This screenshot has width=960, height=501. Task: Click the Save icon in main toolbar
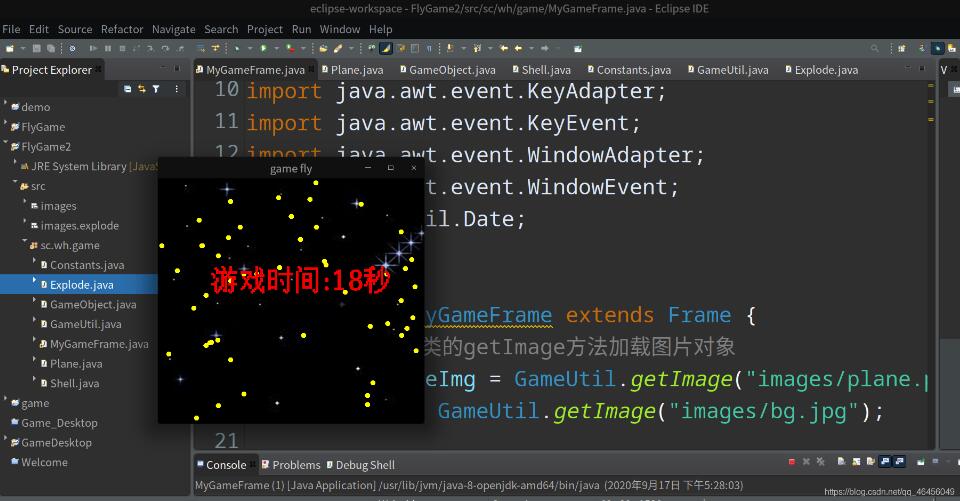click(36, 48)
